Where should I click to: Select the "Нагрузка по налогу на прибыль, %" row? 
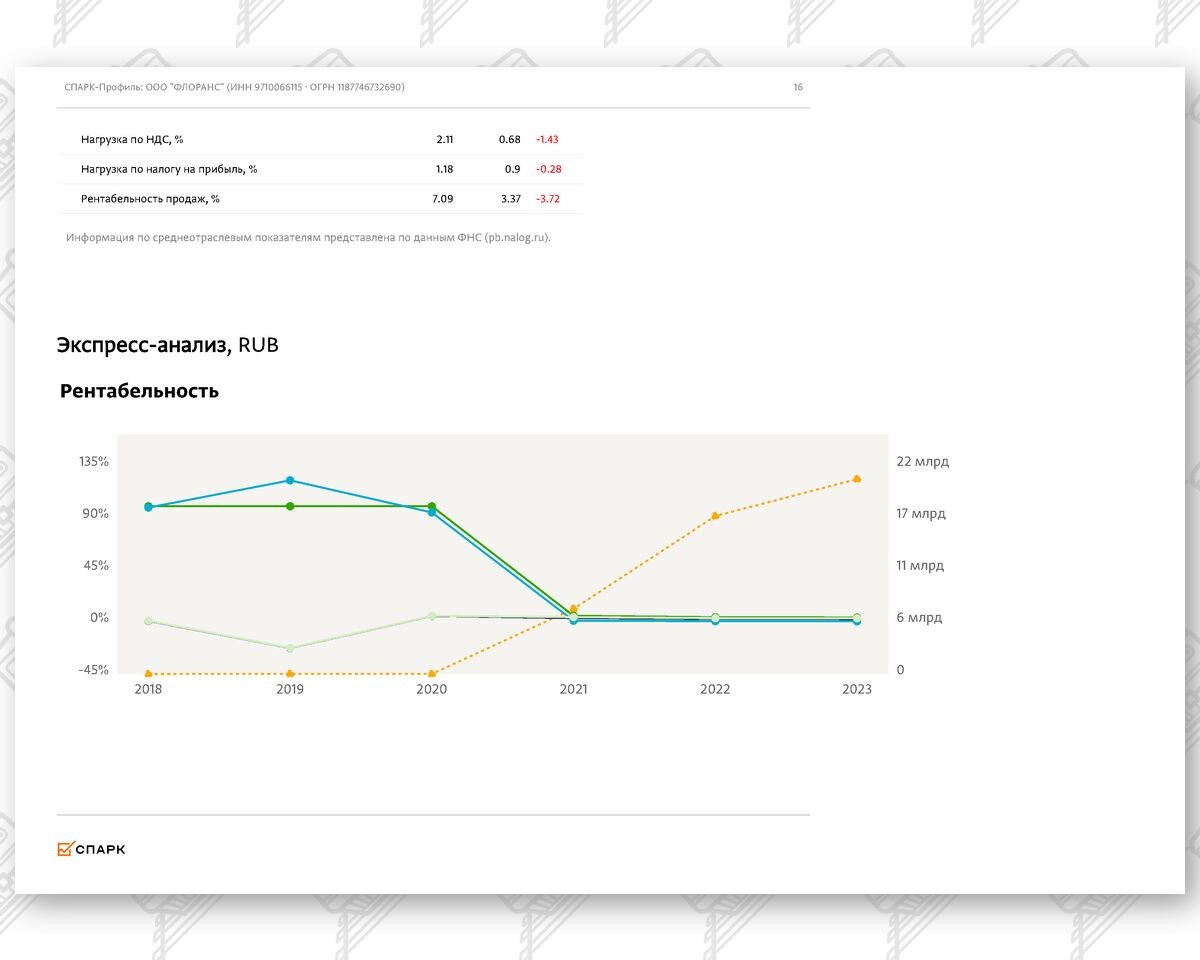(169, 169)
